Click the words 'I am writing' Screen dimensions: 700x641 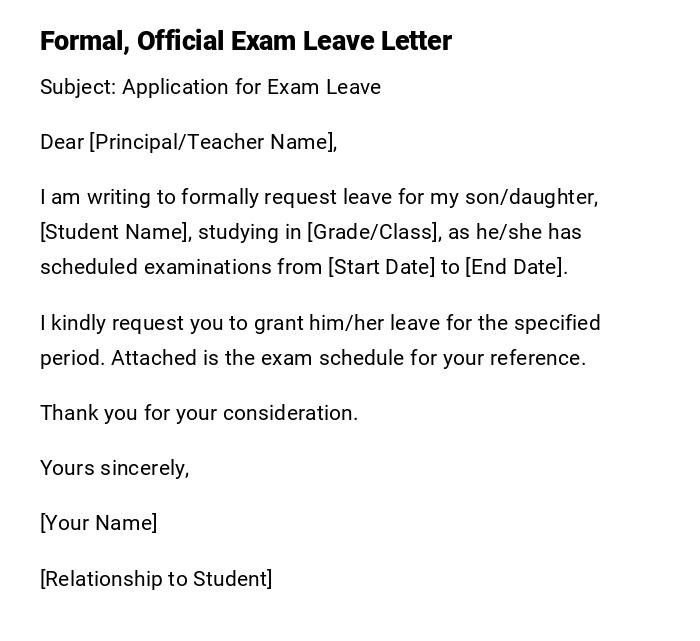92,197
